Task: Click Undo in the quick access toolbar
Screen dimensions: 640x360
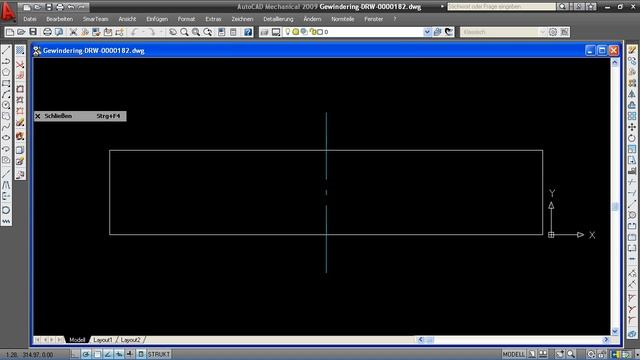Action: click(x=71, y=7)
